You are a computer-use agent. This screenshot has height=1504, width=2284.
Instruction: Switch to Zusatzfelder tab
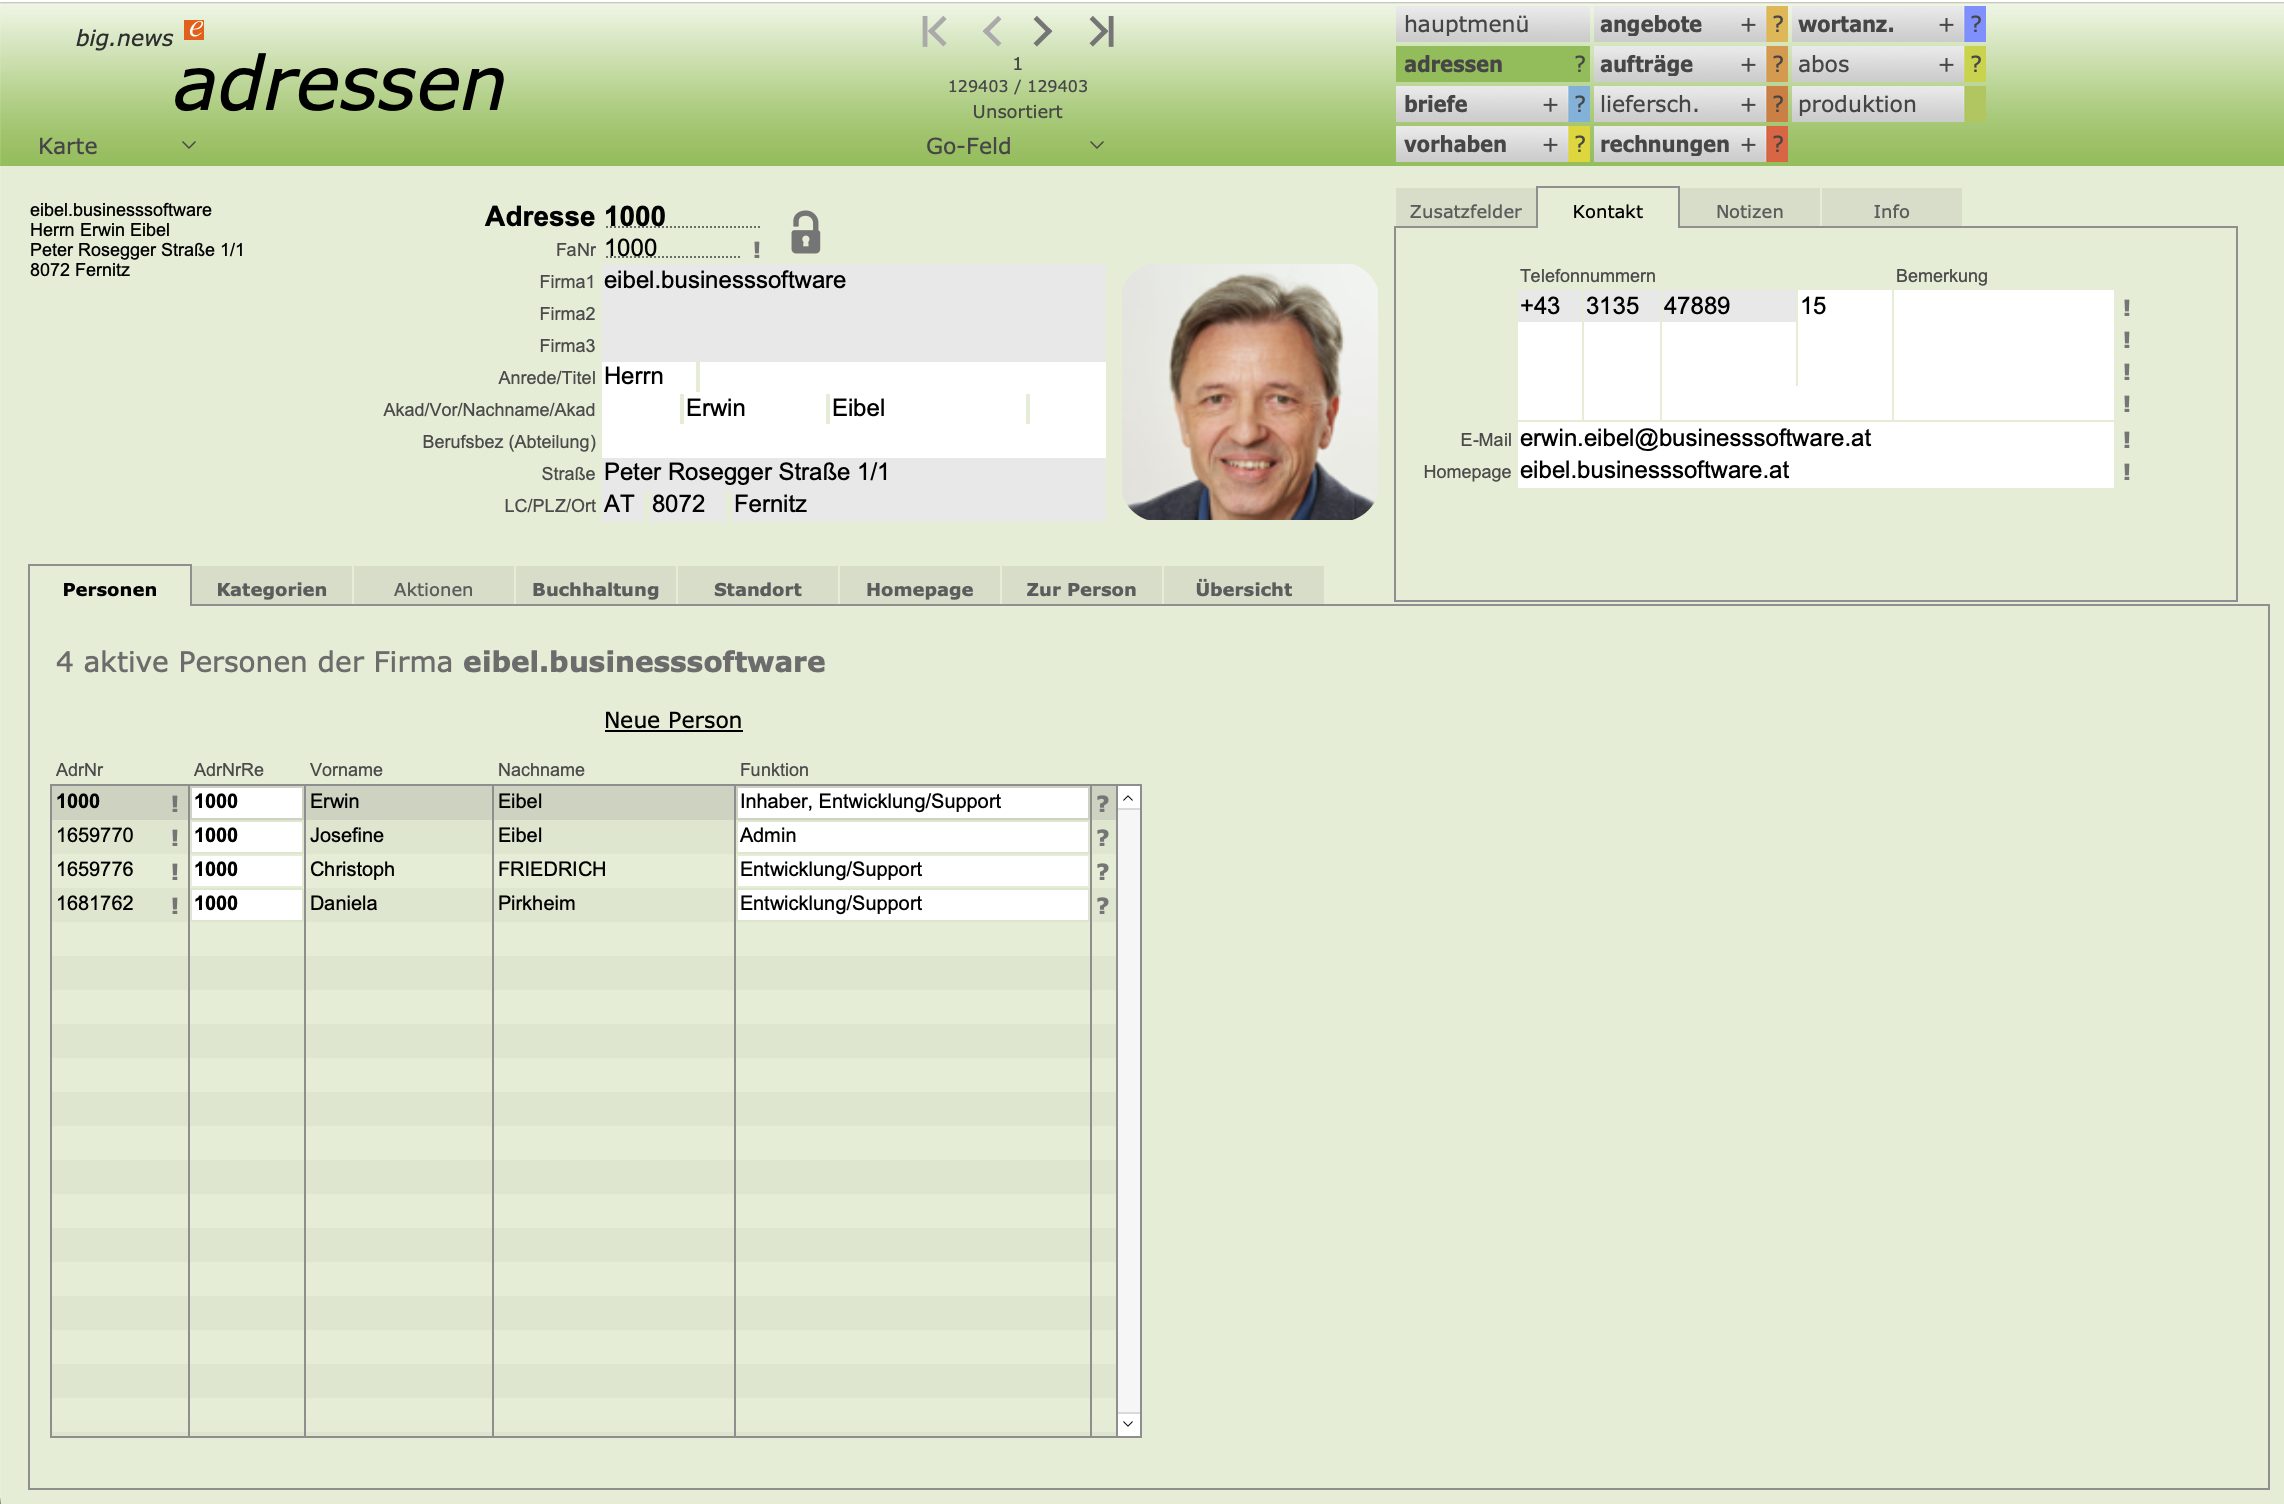point(1465,211)
